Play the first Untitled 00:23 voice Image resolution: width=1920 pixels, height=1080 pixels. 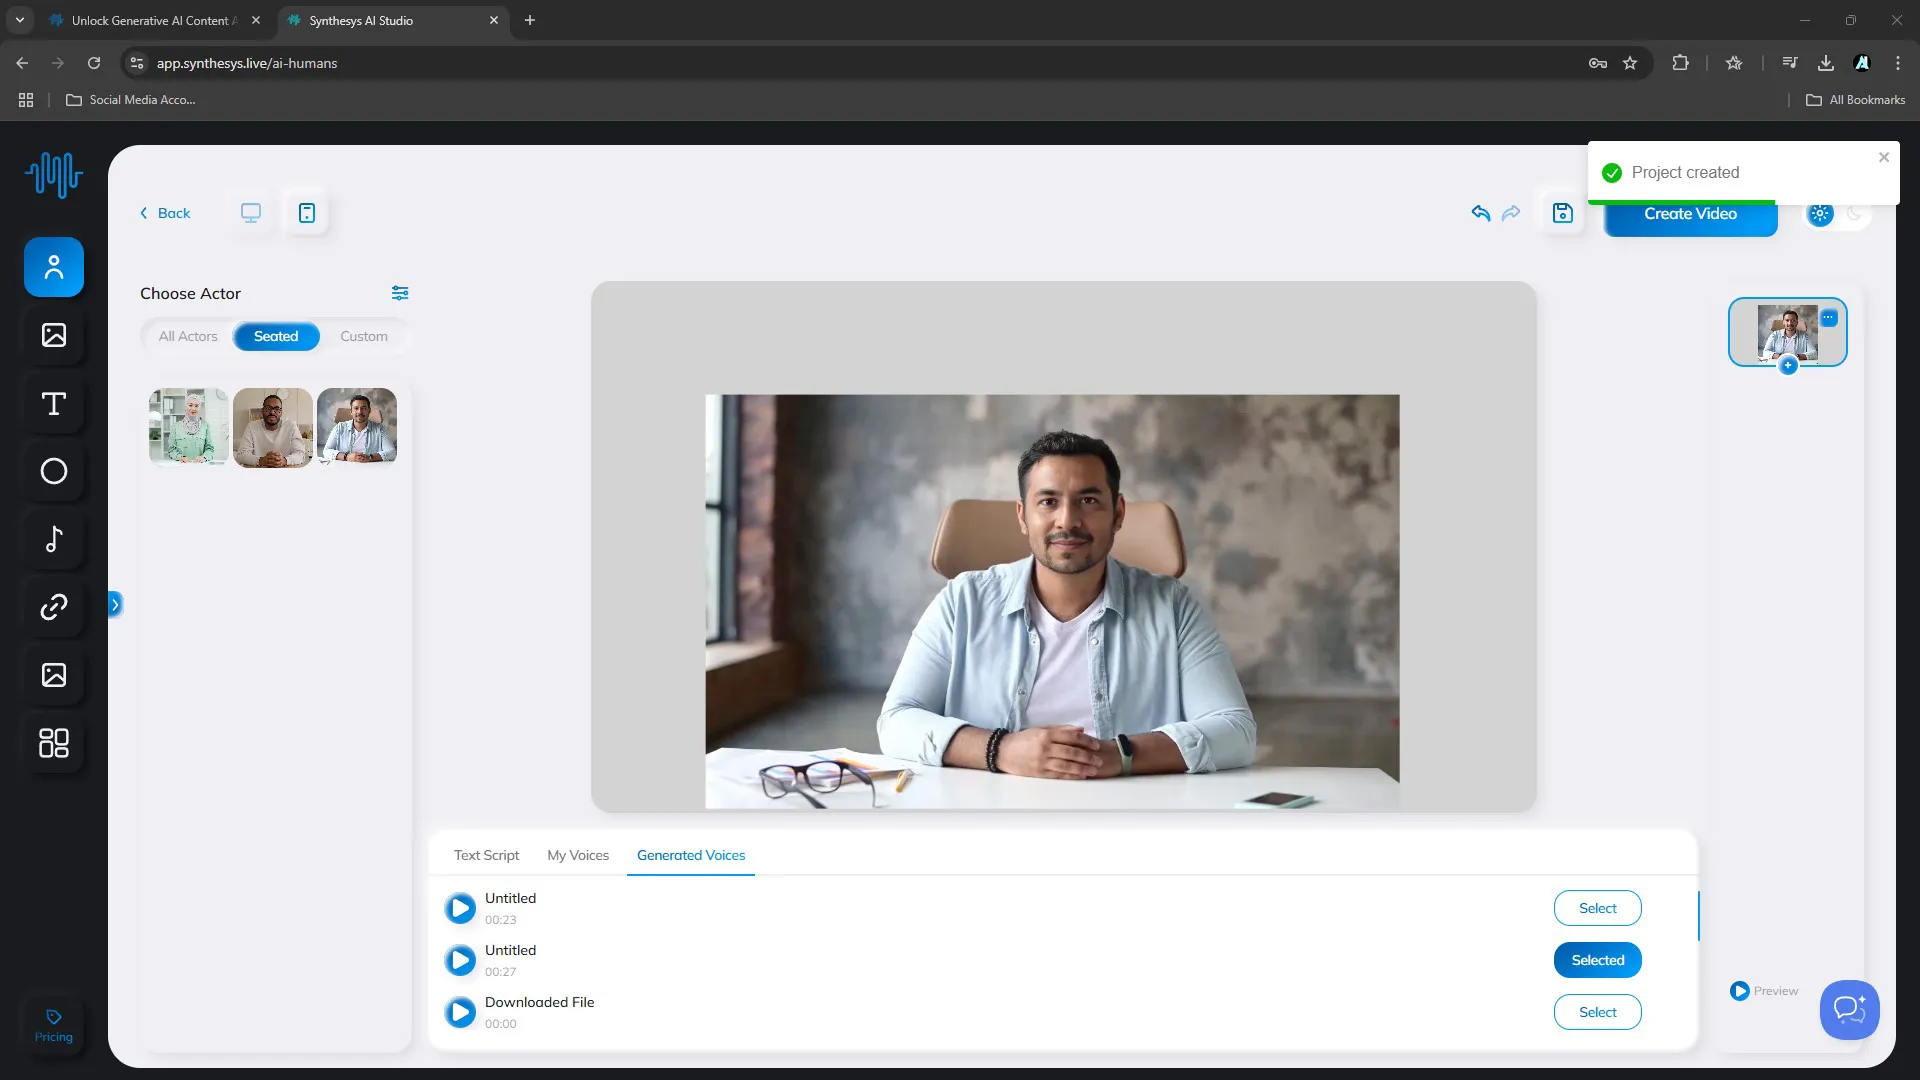click(x=460, y=908)
